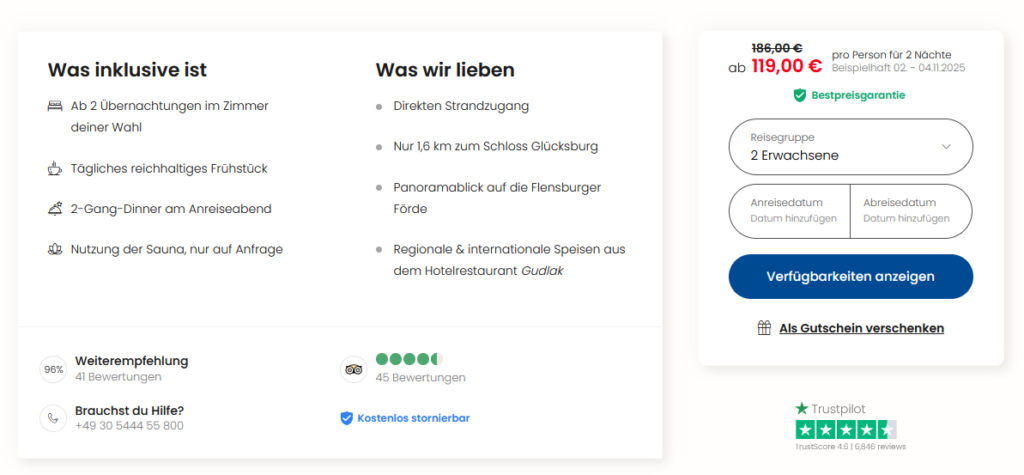This screenshot has width=1024, height=475.
Task: Click the coffee cup breakfast icon
Action: coord(55,169)
